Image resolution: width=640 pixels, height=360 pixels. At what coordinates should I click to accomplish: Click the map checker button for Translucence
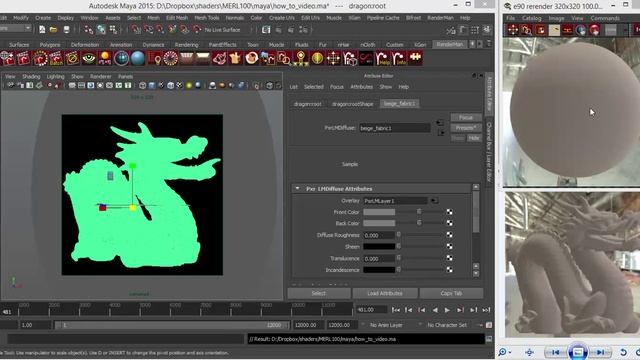[x=449, y=258]
